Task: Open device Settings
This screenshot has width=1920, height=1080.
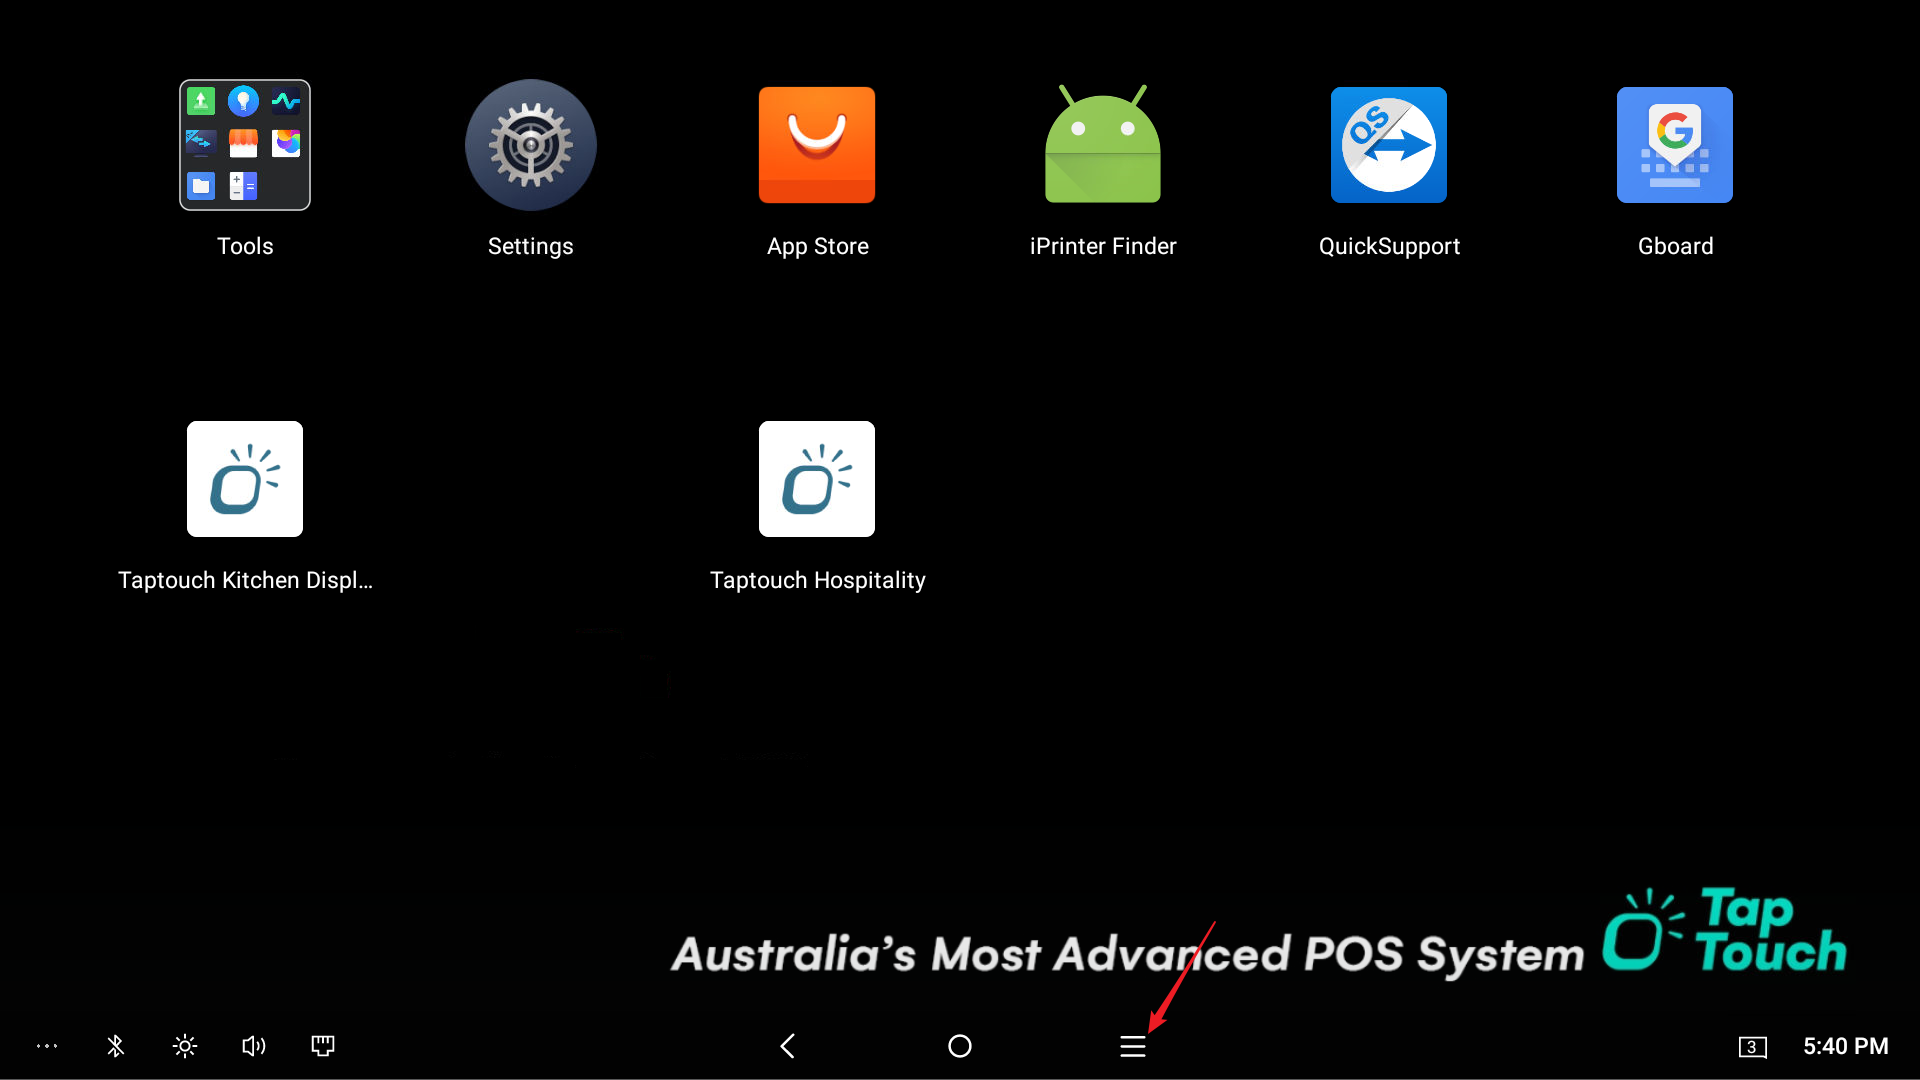Action: 530,144
